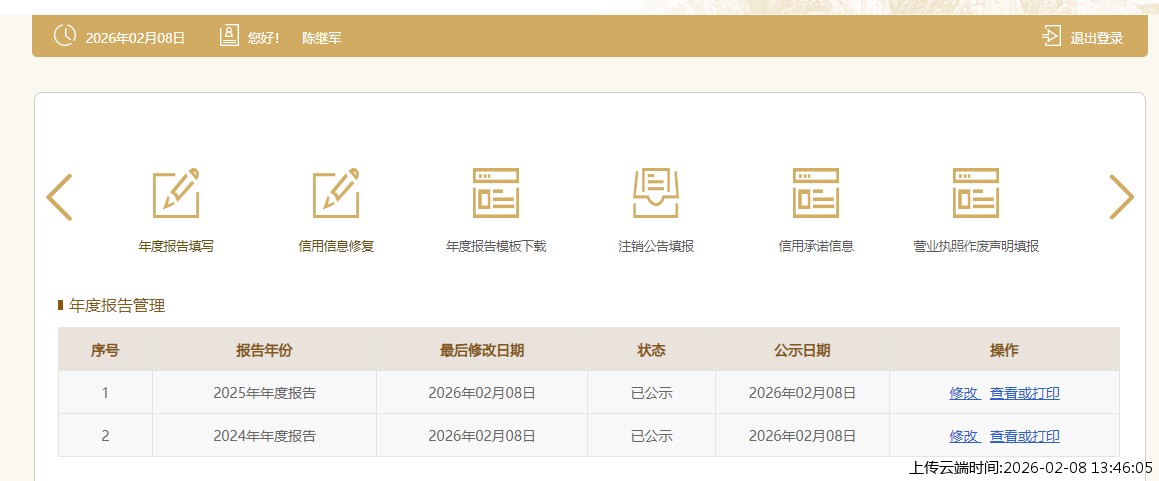Click the 信用信息修复 pencil icon
This screenshot has height=481, width=1159.
[x=336, y=194]
